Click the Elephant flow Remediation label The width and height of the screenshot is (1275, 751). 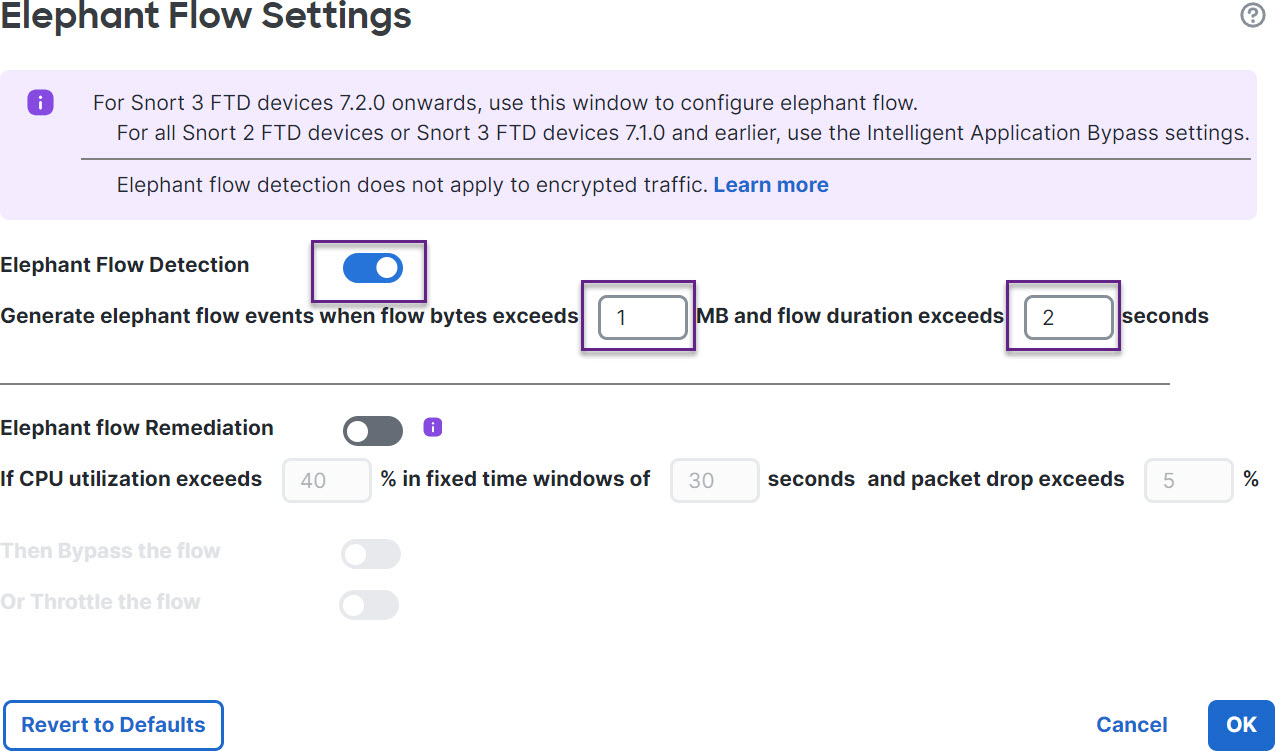pyautogui.click(x=137, y=428)
